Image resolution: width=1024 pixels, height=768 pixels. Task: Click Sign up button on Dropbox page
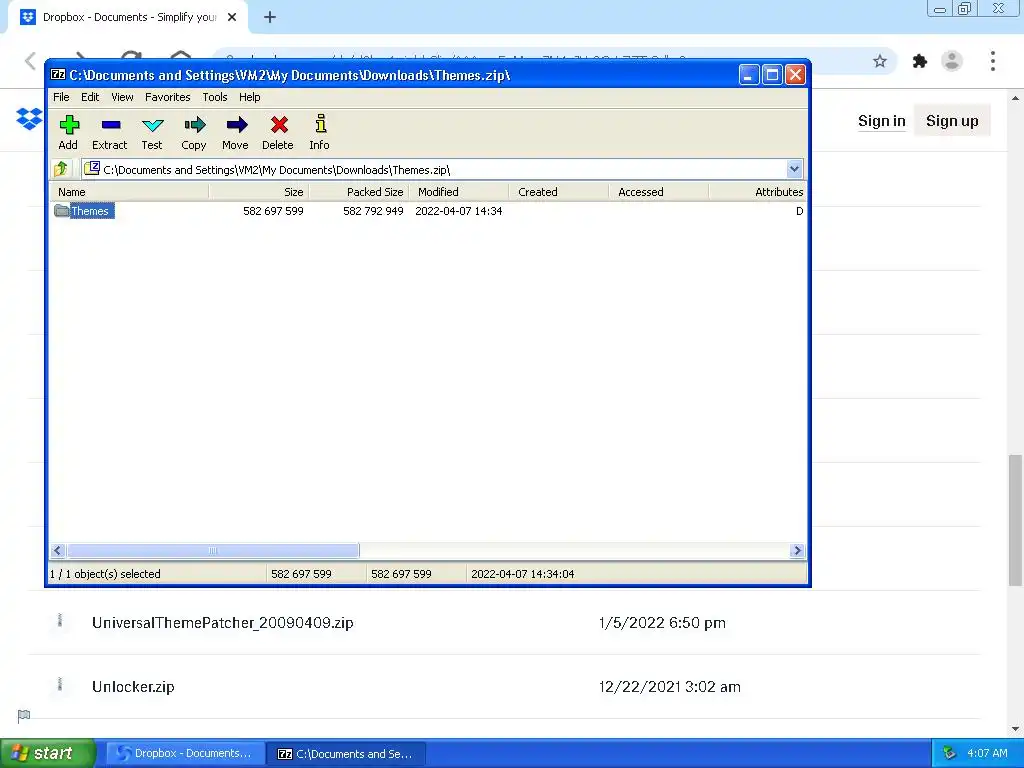coord(952,121)
